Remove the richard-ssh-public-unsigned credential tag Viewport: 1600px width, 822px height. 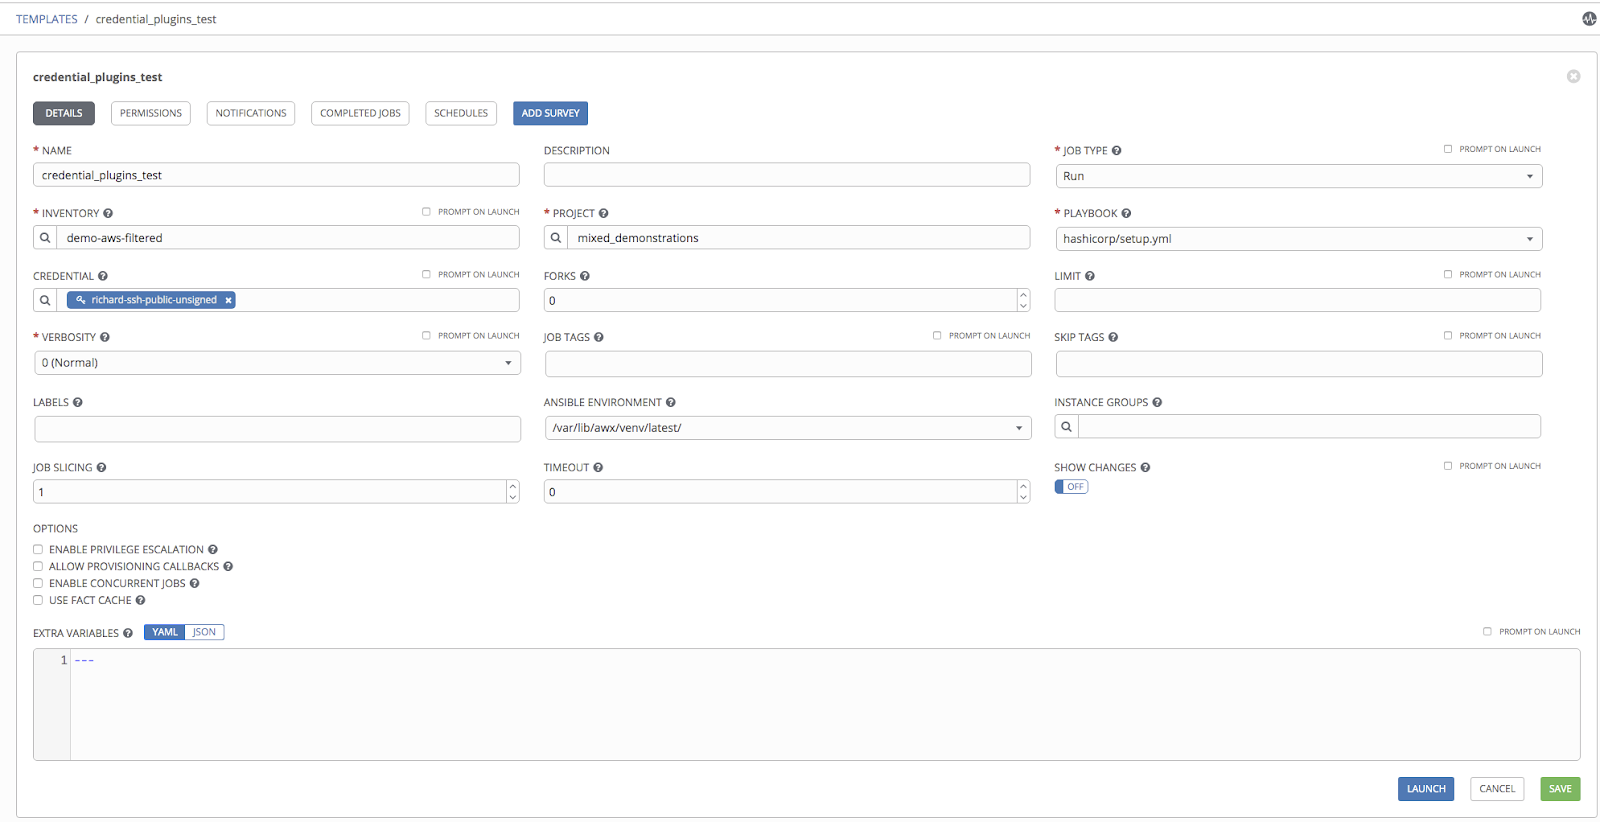[x=228, y=300]
